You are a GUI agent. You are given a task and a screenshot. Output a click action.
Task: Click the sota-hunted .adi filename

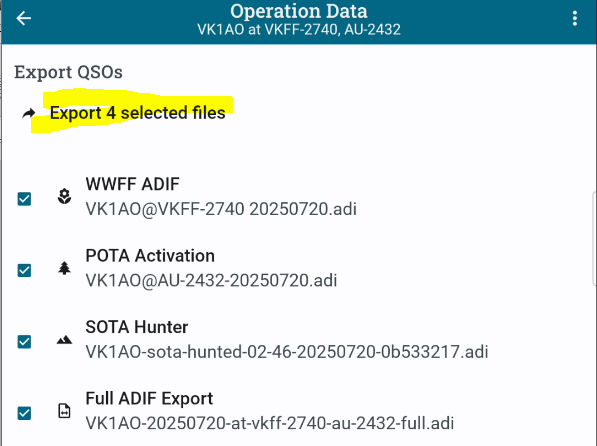coord(287,352)
